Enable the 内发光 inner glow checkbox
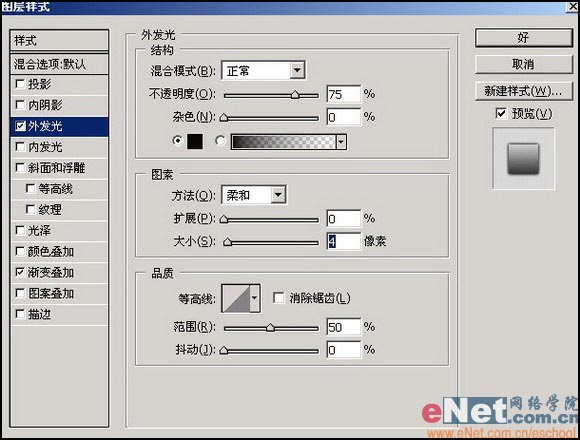 [20, 147]
